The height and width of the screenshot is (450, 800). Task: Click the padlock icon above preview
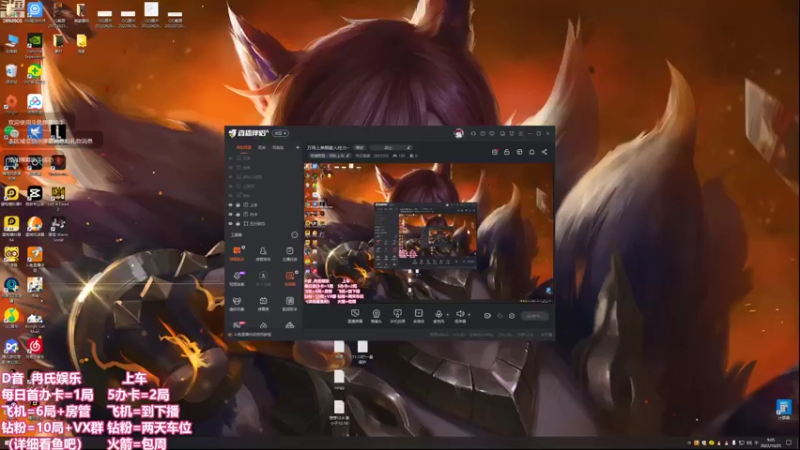click(x=507, y=152)
